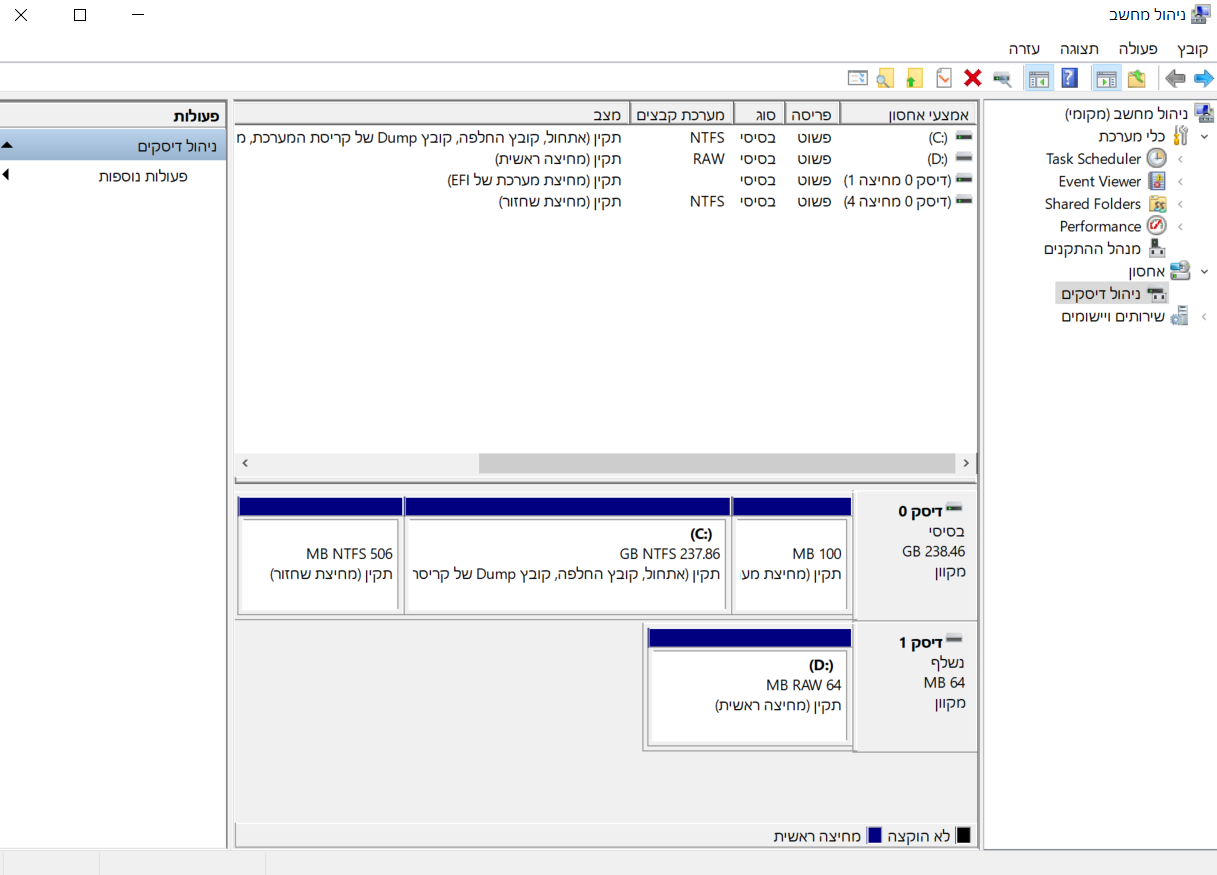Select the 100 MB EFI partition block
Screen dimensions: 1217x875
tap(791, 555)
